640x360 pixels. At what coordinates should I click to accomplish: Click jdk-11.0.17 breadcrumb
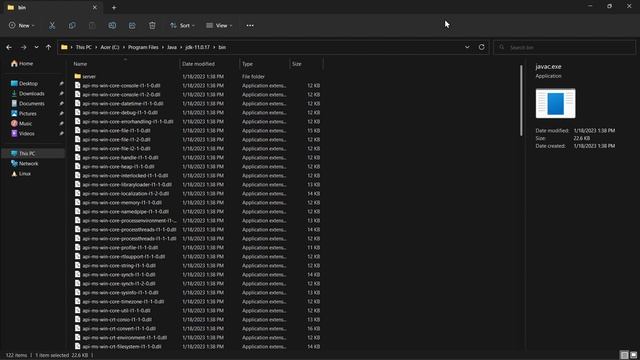pyautogui.click(x=198, y=47)
